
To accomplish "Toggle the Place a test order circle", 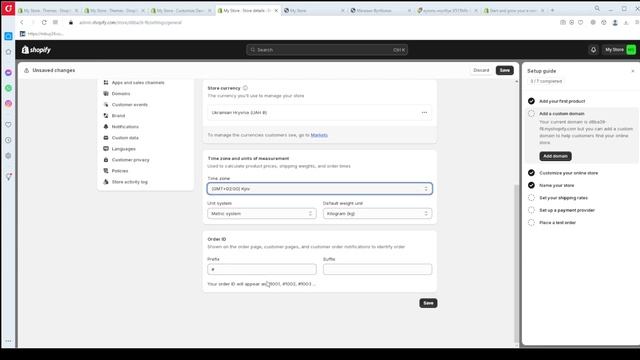I will pos(531,222).
